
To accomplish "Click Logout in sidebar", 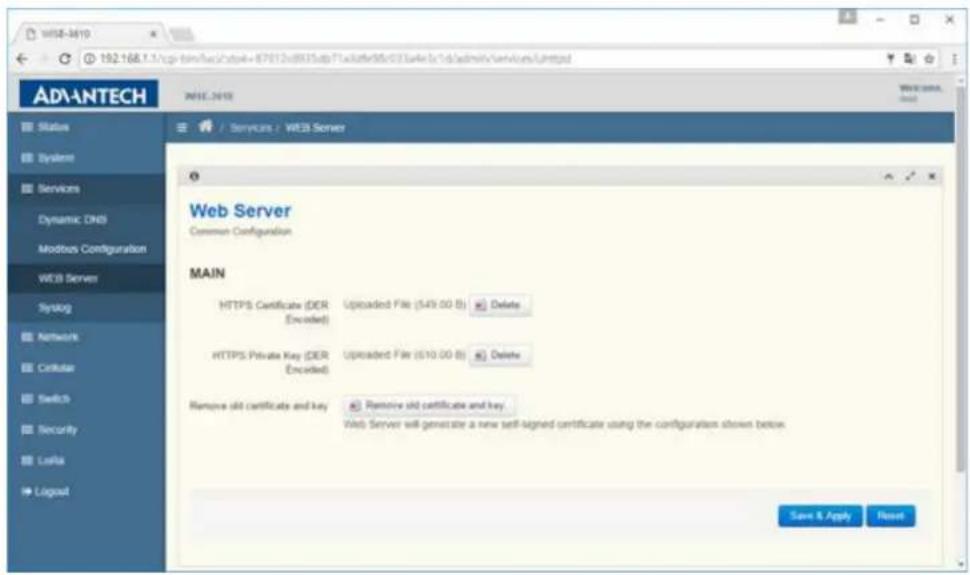I will [x=86, y=491].
